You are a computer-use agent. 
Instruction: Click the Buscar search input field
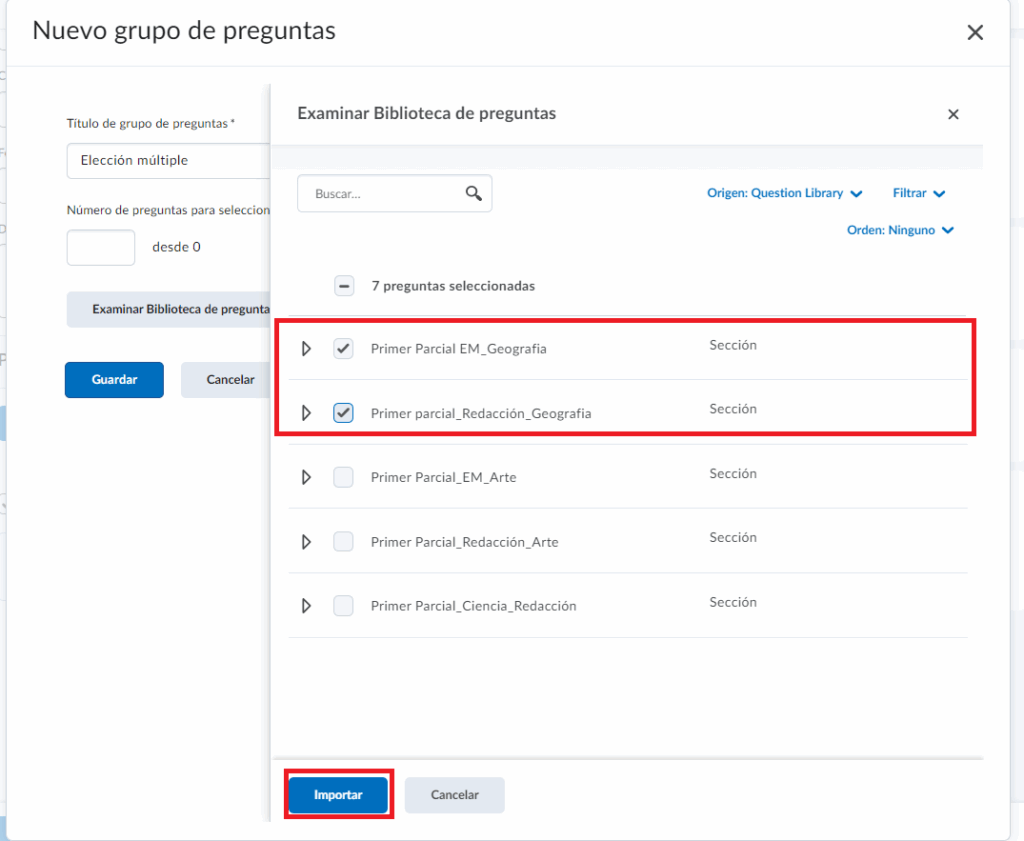(380, 194)
